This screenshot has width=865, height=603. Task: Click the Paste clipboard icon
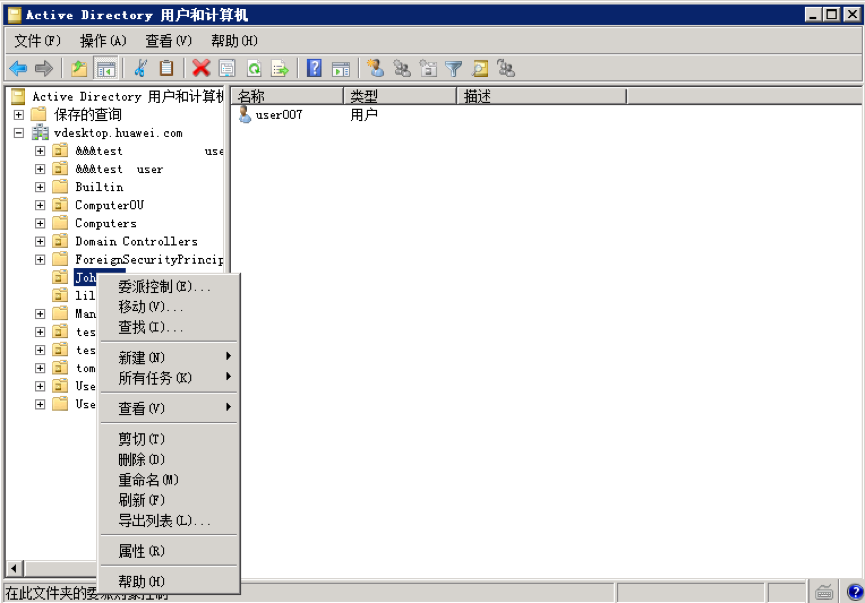pyautogui.click(x=166, y=69)
